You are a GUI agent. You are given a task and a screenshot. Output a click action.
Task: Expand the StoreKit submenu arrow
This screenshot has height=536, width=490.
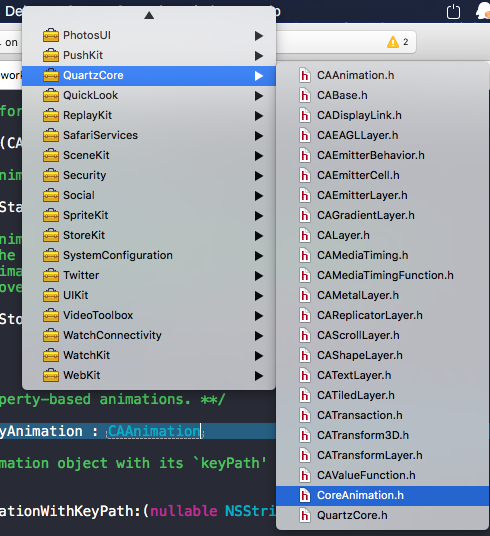tap(259, 236)
